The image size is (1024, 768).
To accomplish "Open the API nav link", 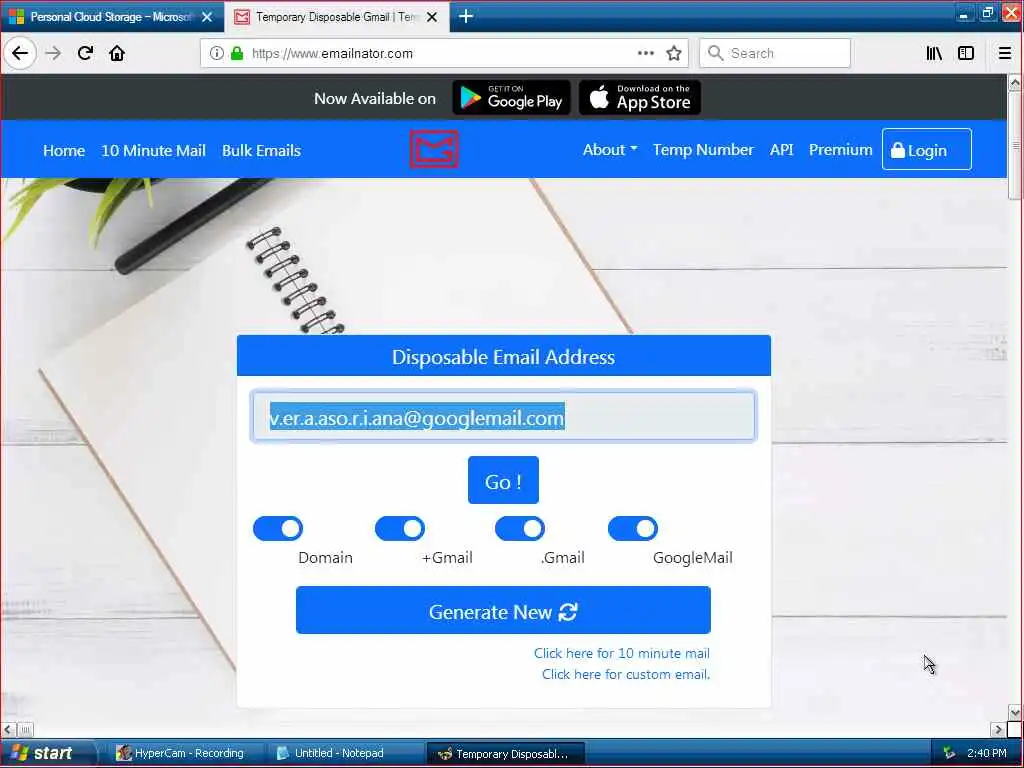I will [x=781, y=150].
